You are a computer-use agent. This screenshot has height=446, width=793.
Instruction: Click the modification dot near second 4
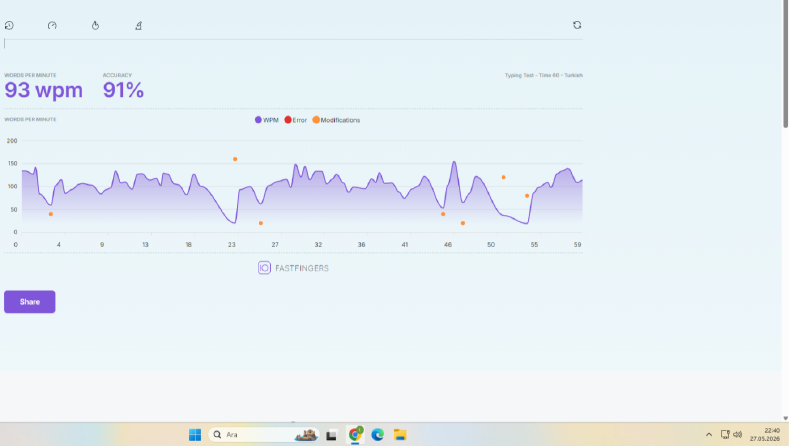click(x=51, y=214)
